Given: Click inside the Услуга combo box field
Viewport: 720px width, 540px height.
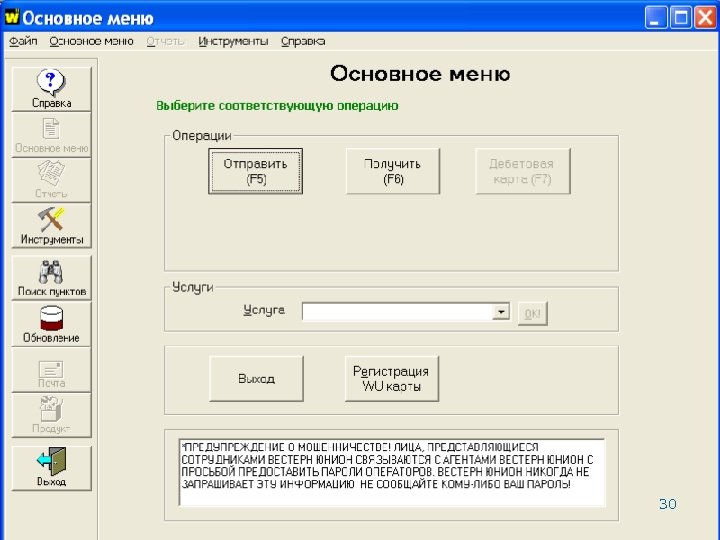Looking at the screenshot, I should [x=397, y=312].
